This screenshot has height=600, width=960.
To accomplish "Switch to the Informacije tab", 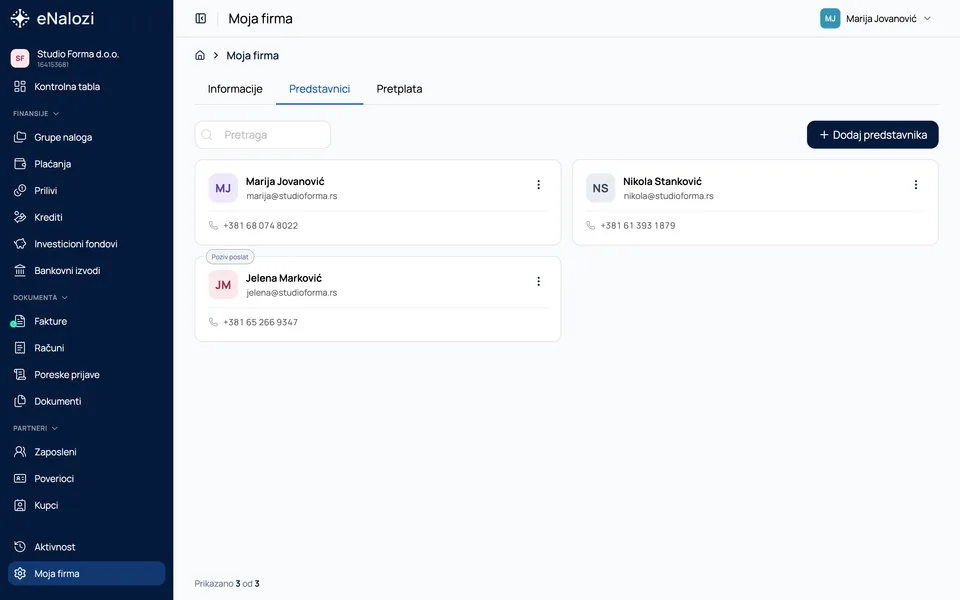I will [235, 89].
